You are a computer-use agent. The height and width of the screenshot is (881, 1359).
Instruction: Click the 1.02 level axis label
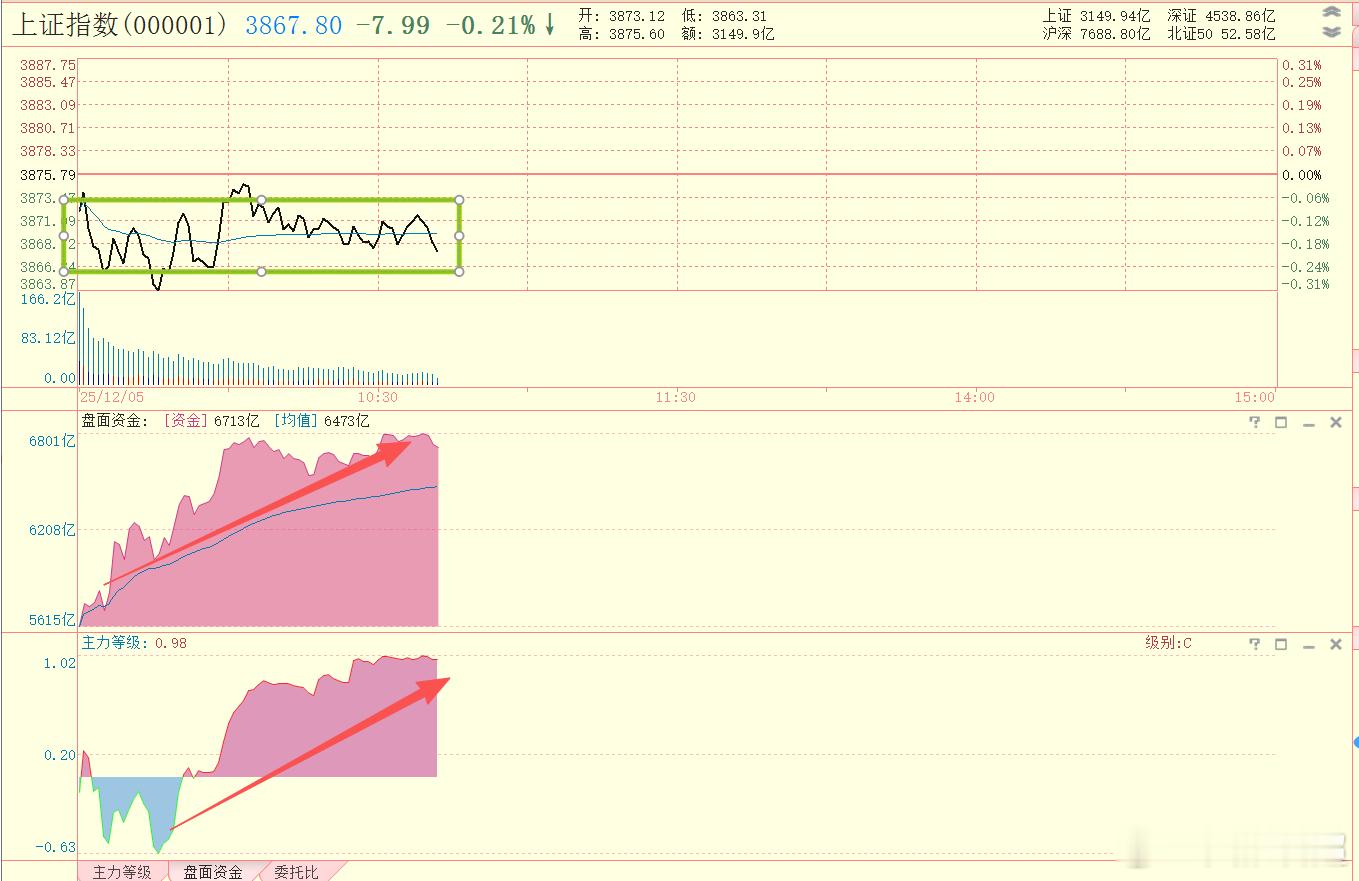pos(59,663)
